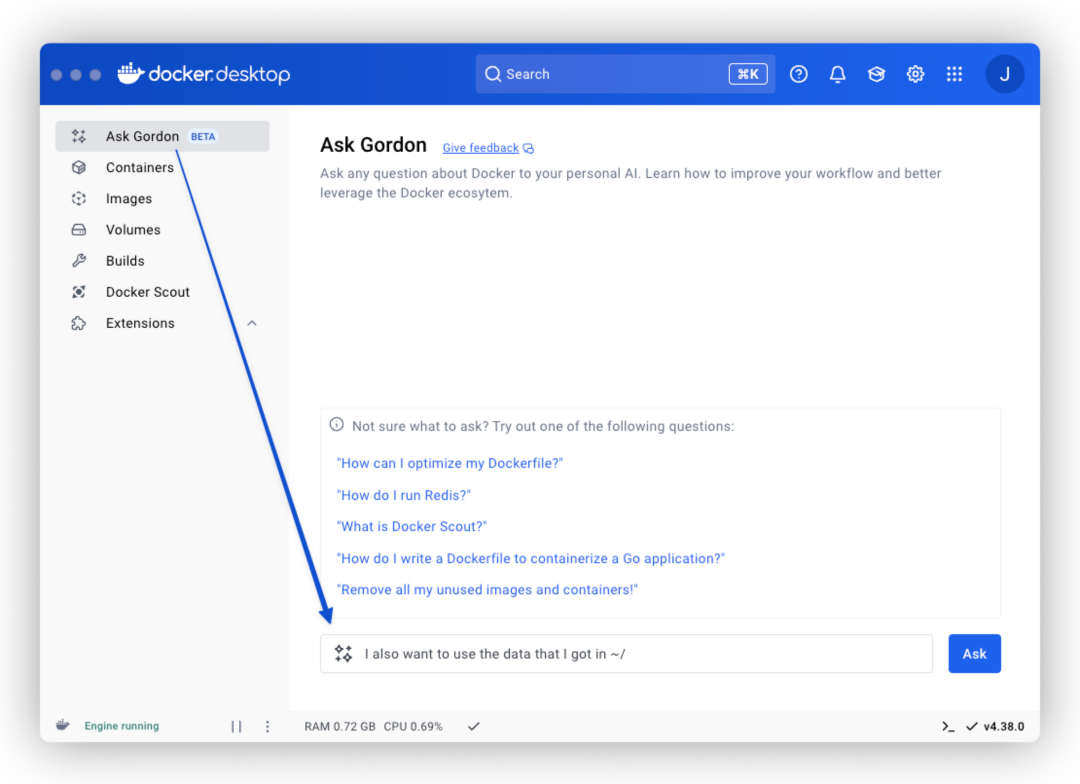The height and width of the screenshot is (784, 1080).
Task: Toggle notifications by clicking the bell icon
Action: pos(837,73)
